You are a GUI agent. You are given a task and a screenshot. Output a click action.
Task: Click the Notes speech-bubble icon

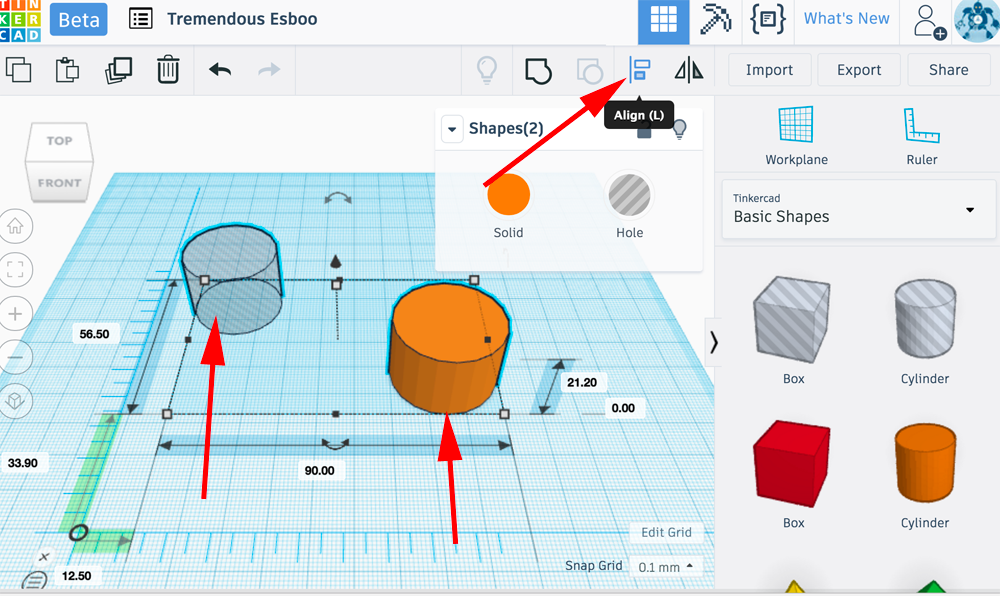pyautogui.click(x=34, y=580)
